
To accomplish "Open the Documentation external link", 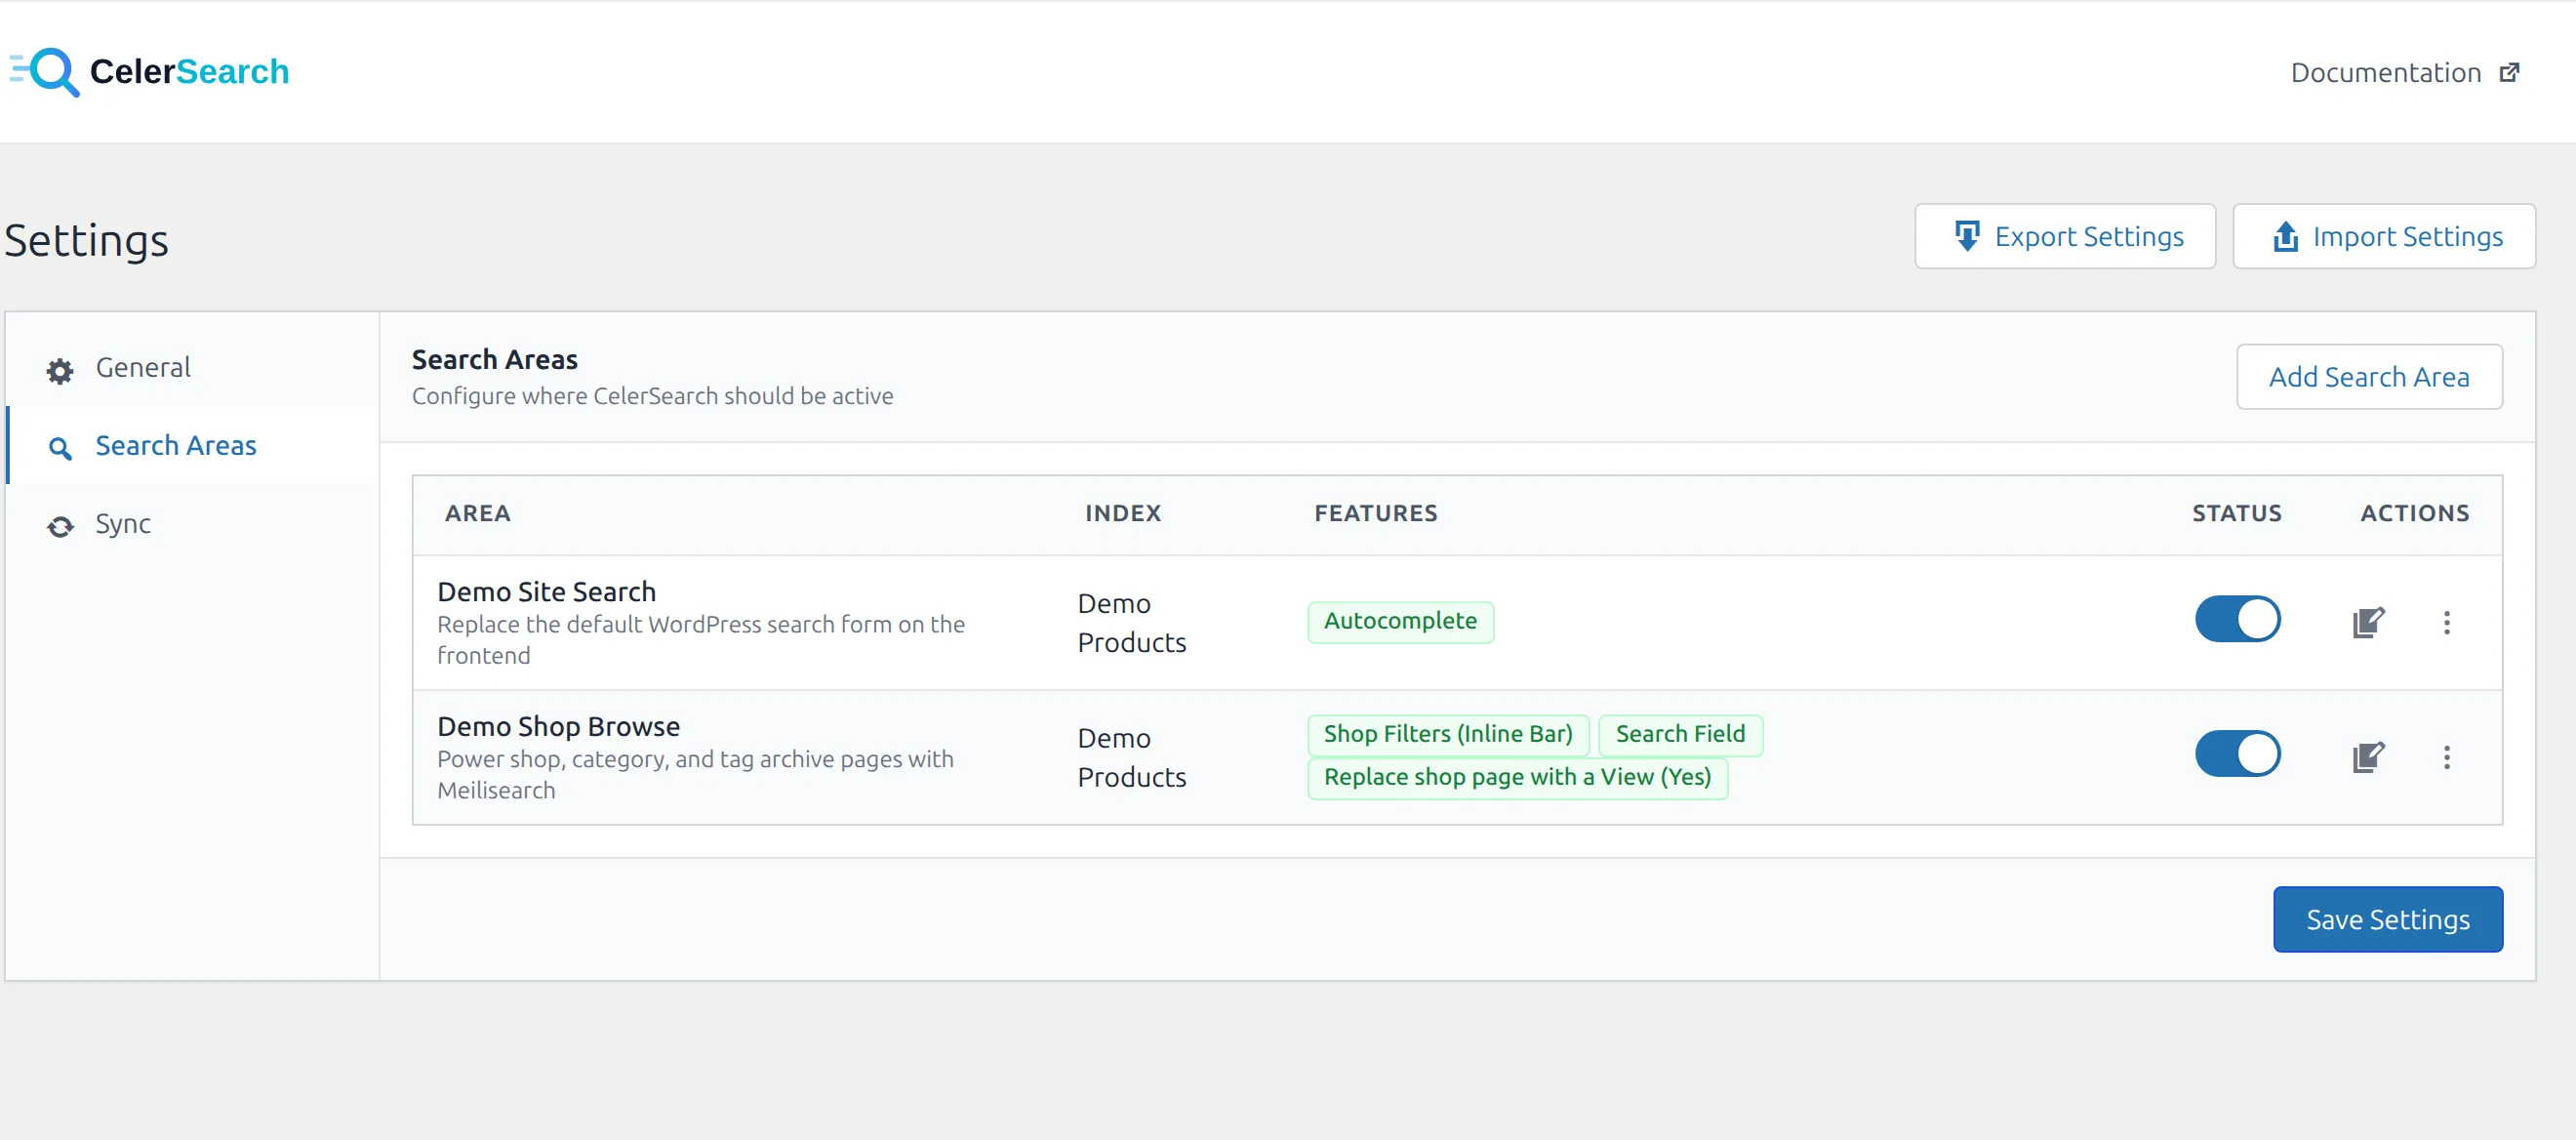I will click(2404, 72).
